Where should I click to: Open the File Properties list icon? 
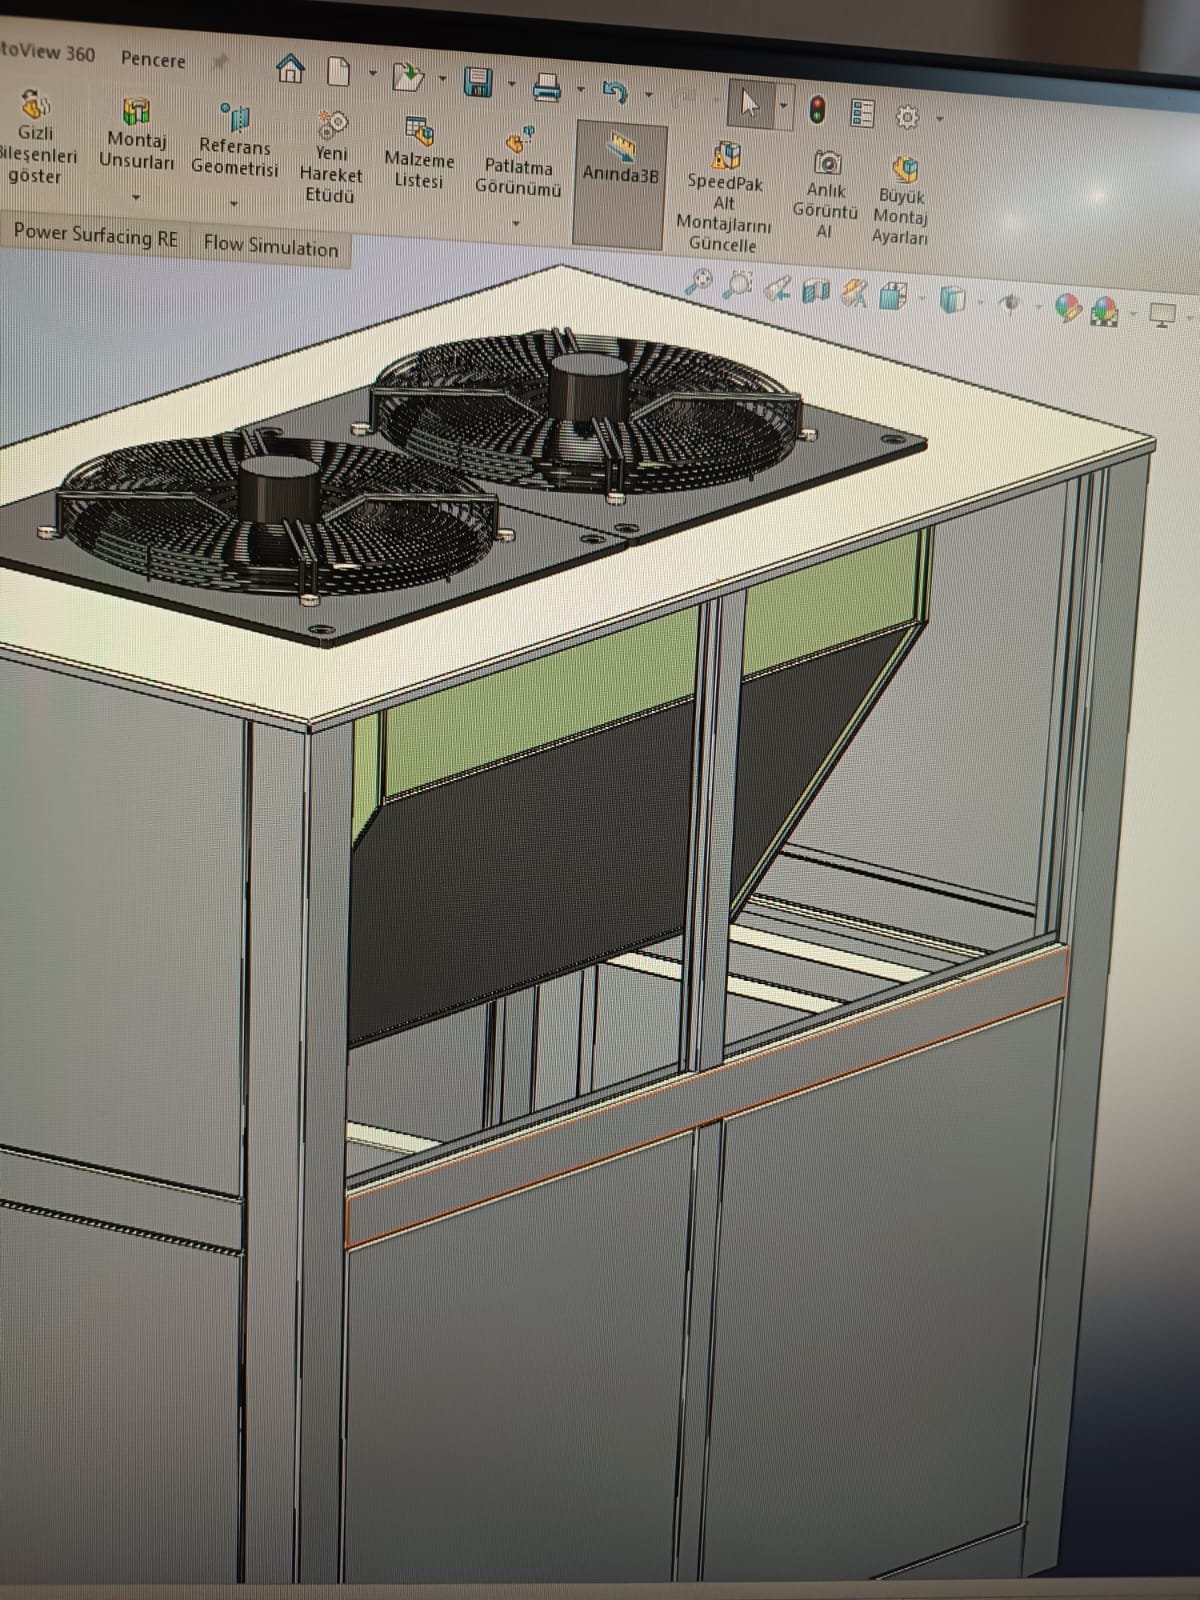862,113
